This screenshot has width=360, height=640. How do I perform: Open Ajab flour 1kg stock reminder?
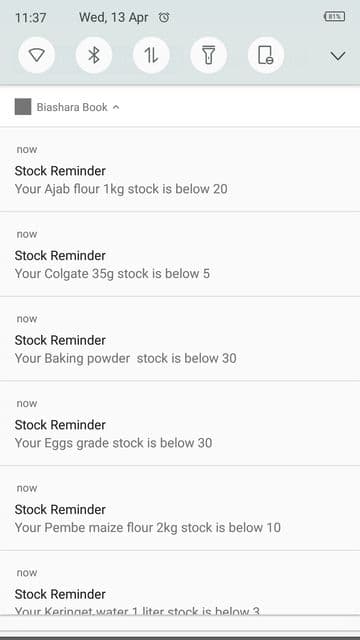pyautogui.click(x=180, y=170)
